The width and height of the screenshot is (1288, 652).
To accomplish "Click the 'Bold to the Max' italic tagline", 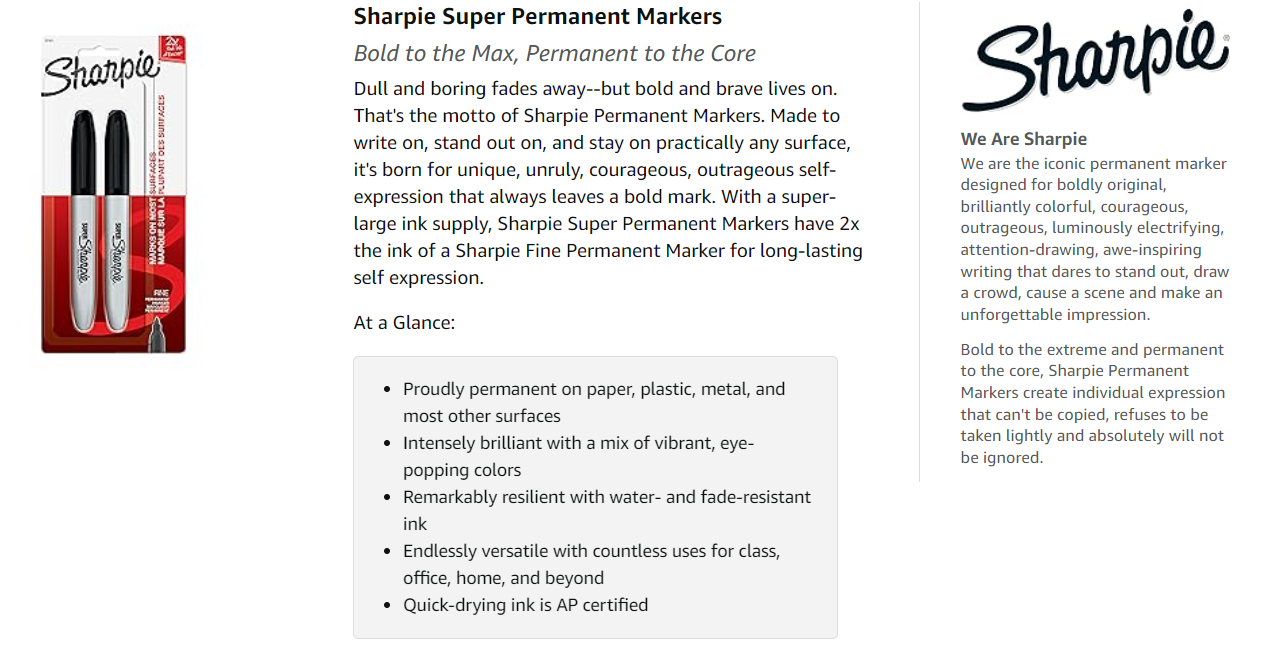I will 555,53.
